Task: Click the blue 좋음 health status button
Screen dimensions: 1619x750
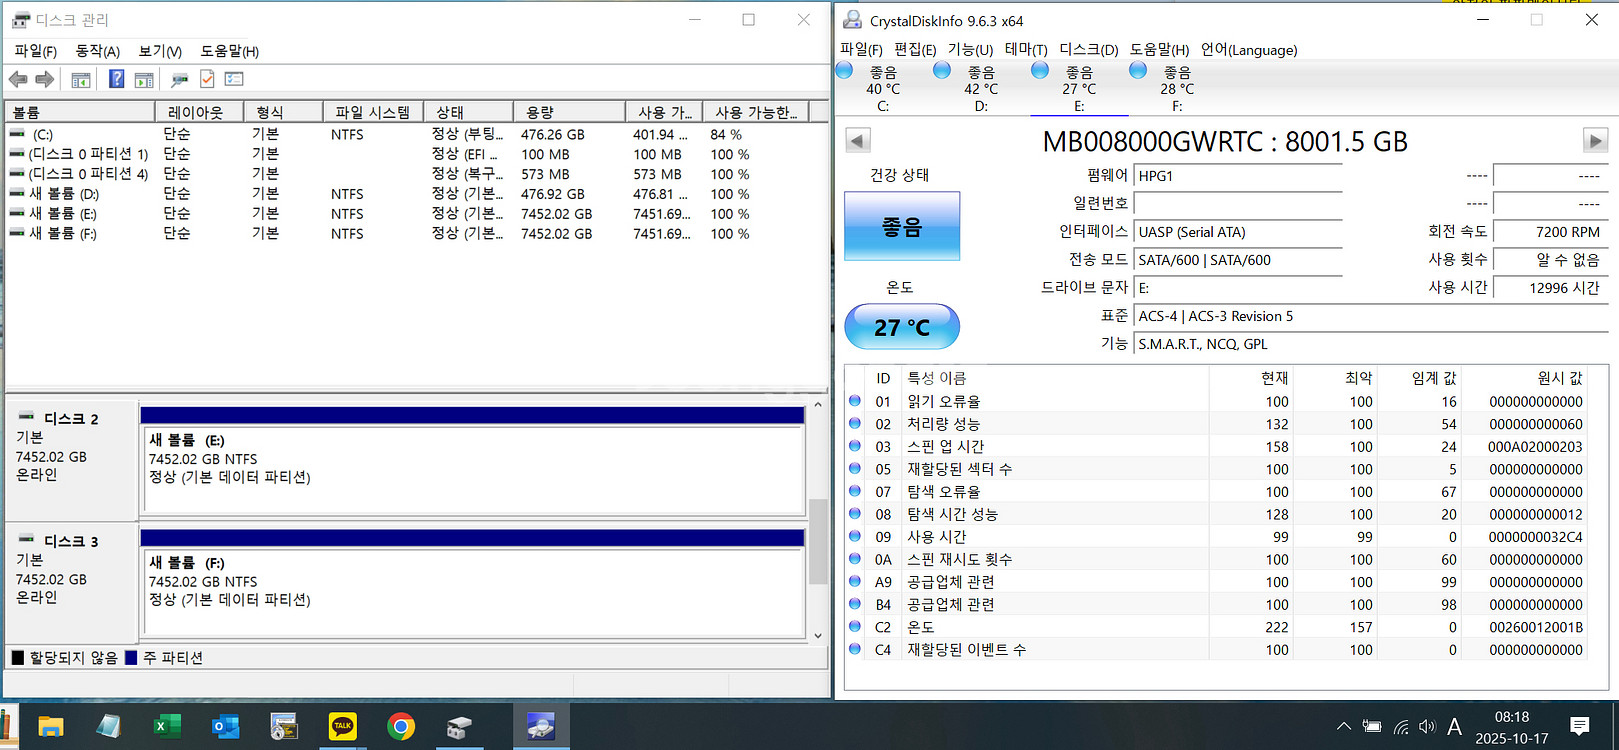Action: coord(901,227)
